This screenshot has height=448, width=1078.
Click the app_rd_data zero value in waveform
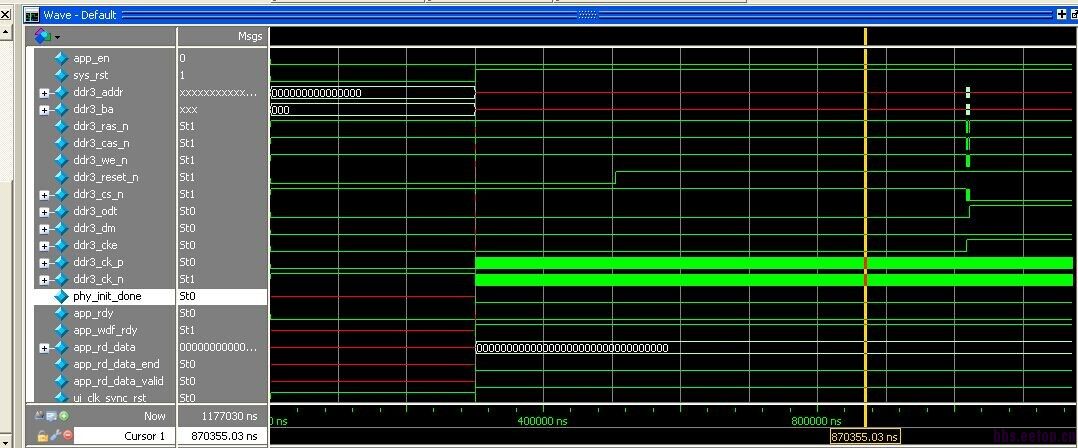572,348
